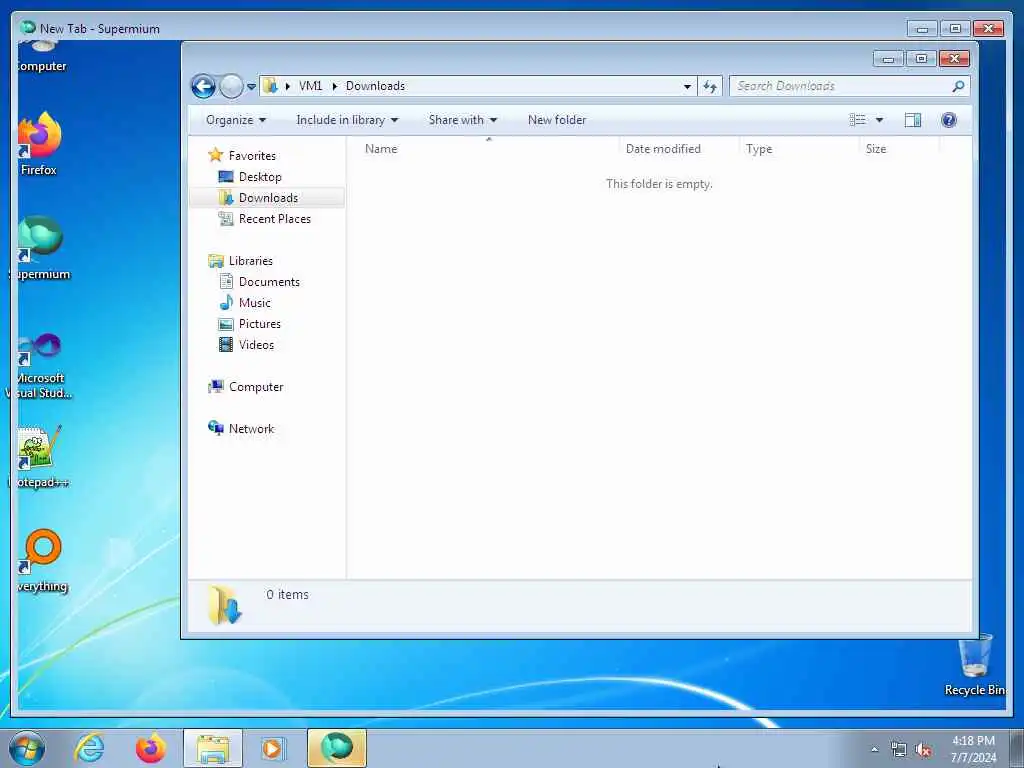This screenshot has width=1024, height=768.
Task: Expand the address bar previous locations dropdown
Action: tap(687, 86)
